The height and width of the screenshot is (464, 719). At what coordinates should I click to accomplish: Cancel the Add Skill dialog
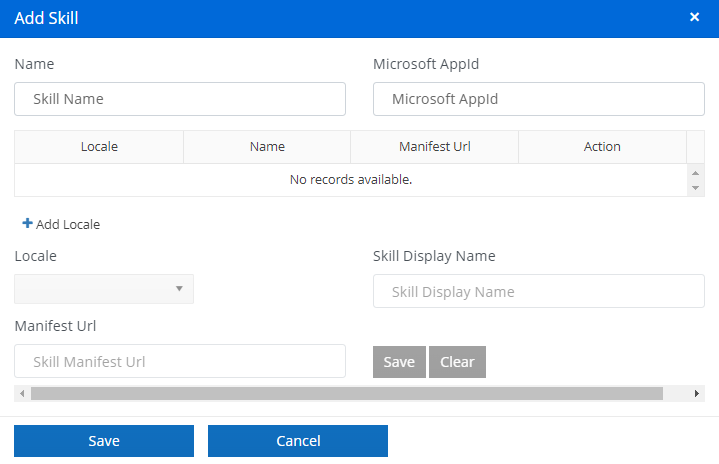(x=298, y=441)
